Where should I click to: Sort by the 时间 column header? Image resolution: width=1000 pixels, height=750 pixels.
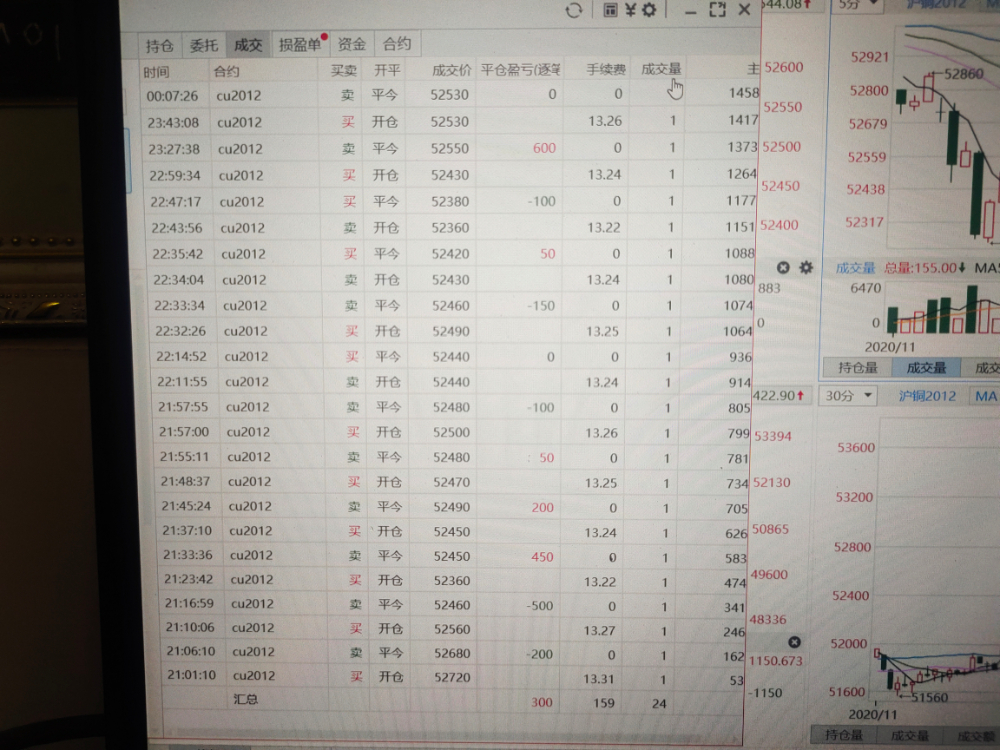(156, 72)
